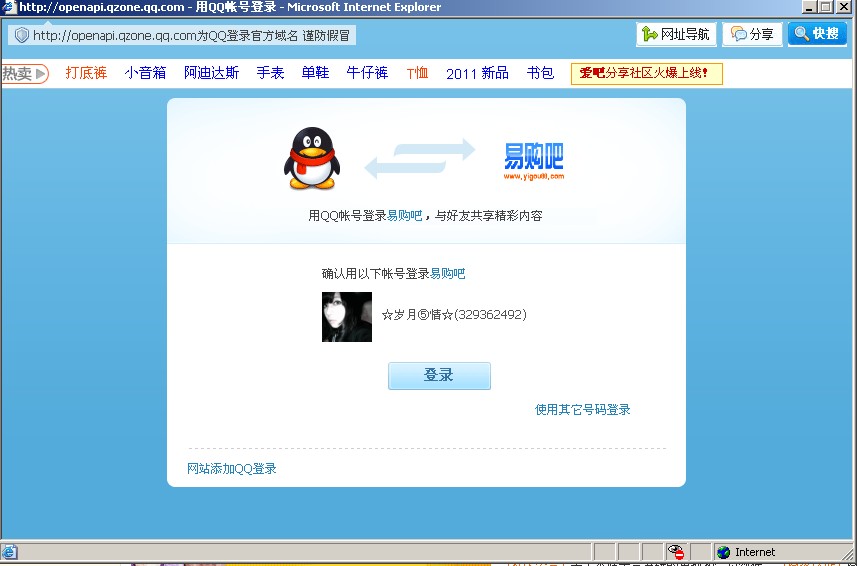Screen dimensions: 857x566
Task: Open 使用其它号码登录 link
Action: click(x=583, y=409)
